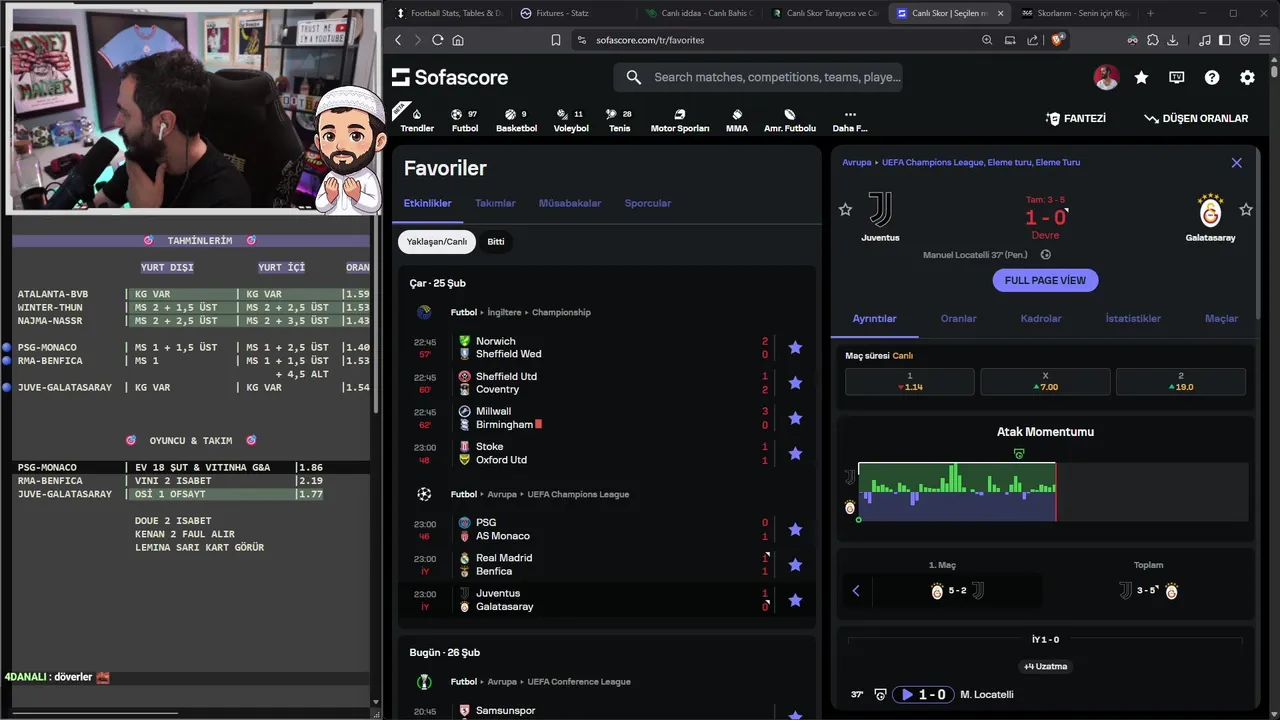This screenshot has height=720, width=1280.
Task: Play the Locatelli goal video icon
Action: pyautogui.click(x=907, y=694)
